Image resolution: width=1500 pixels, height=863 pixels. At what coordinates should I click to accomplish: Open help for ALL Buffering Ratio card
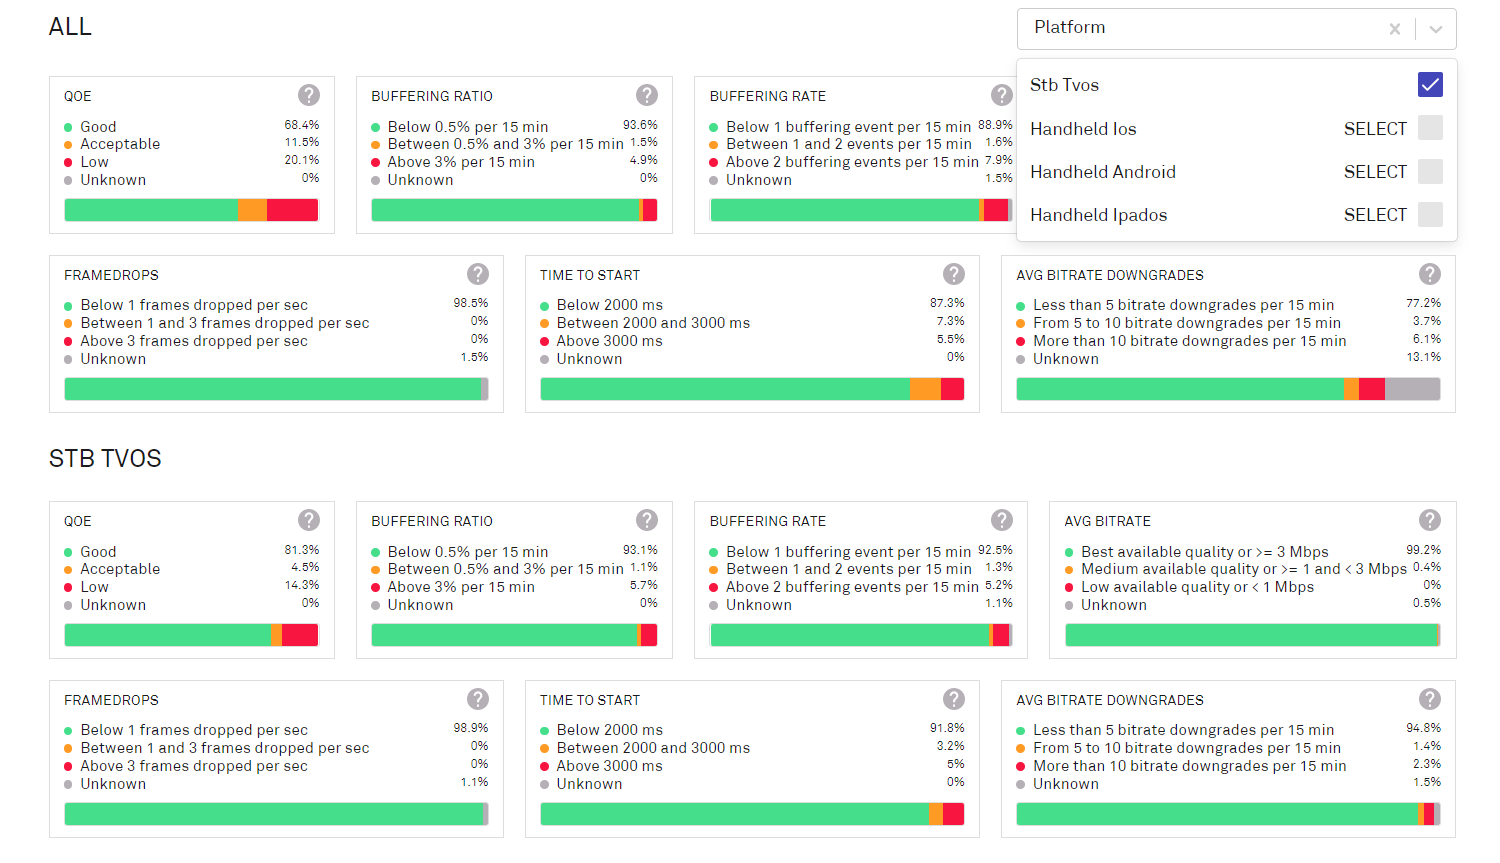coord(647,95)
